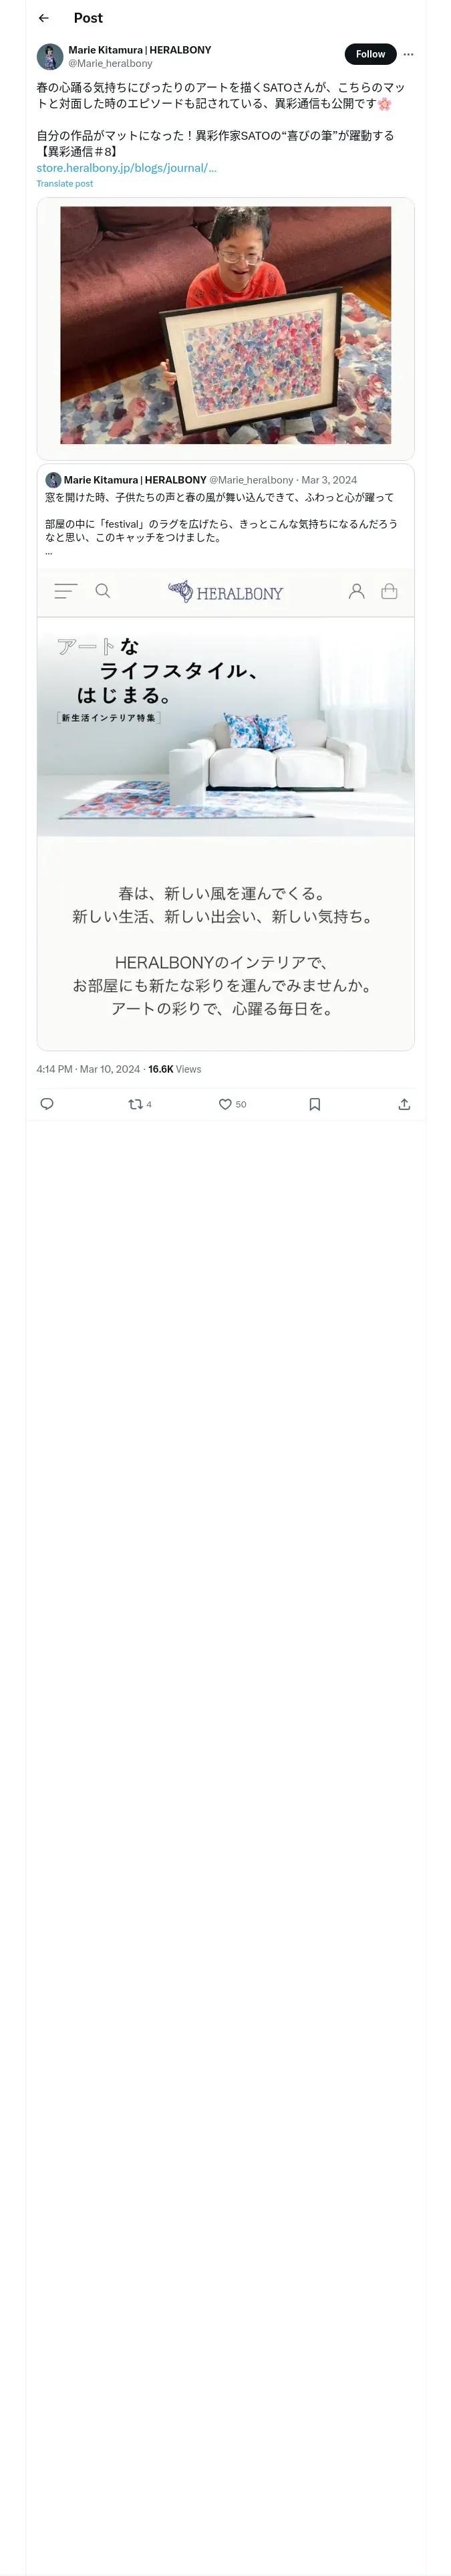Image resolution: width=451 pixels, height=2576 pixels.
Task: Click the reply speech bubble icon
Action: coord(47,1104)
